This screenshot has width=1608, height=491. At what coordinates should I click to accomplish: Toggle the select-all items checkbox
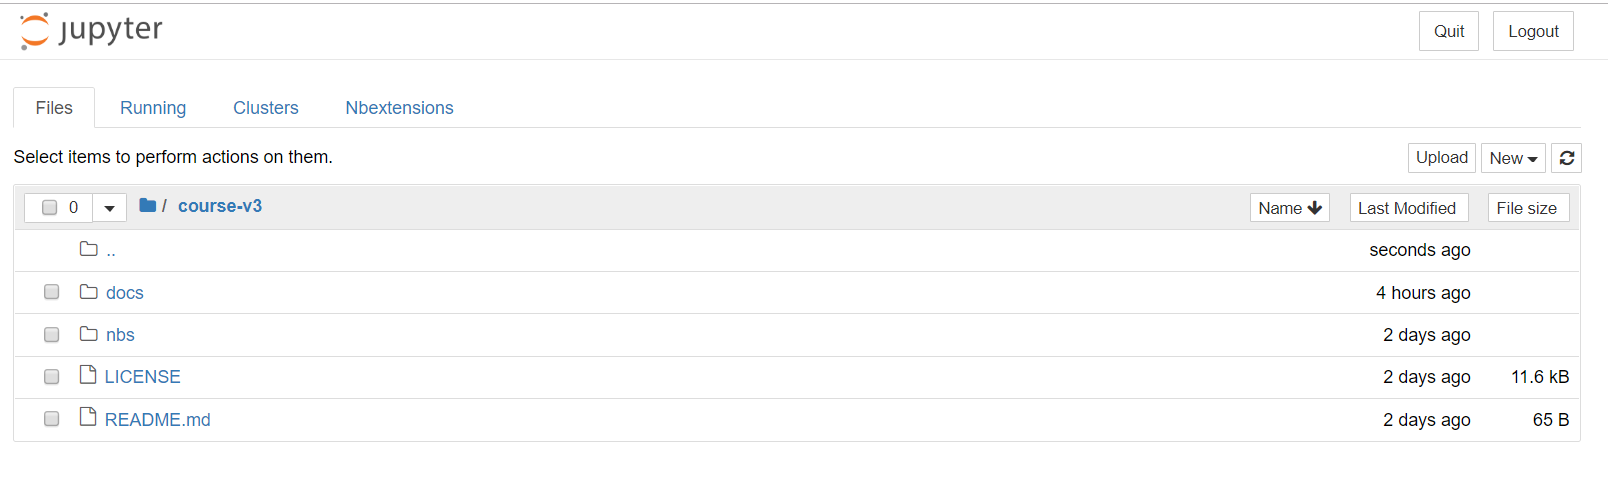pos(50,208)
